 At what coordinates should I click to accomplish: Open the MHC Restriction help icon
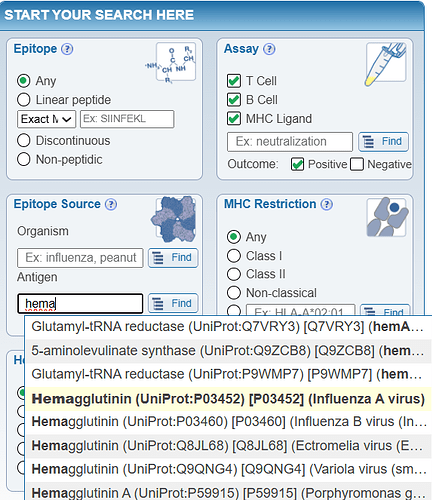point(326,204)
